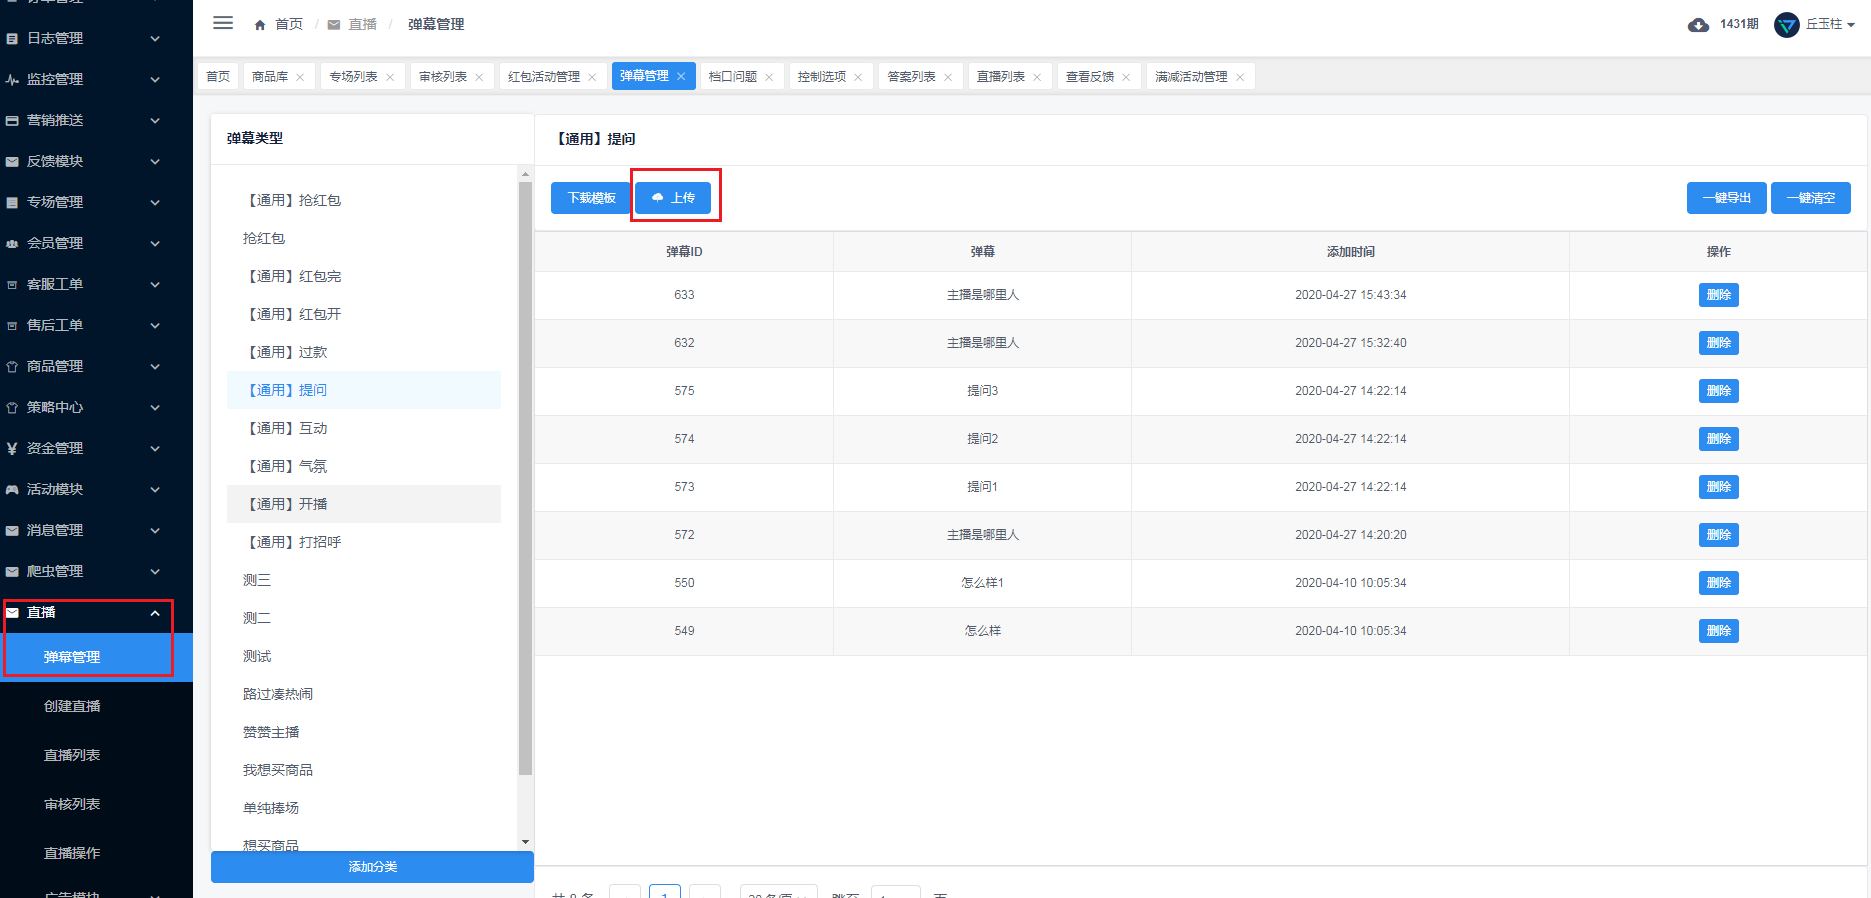
Task: Expand the 日志管理 menu chevron
Action: point(155,39)
